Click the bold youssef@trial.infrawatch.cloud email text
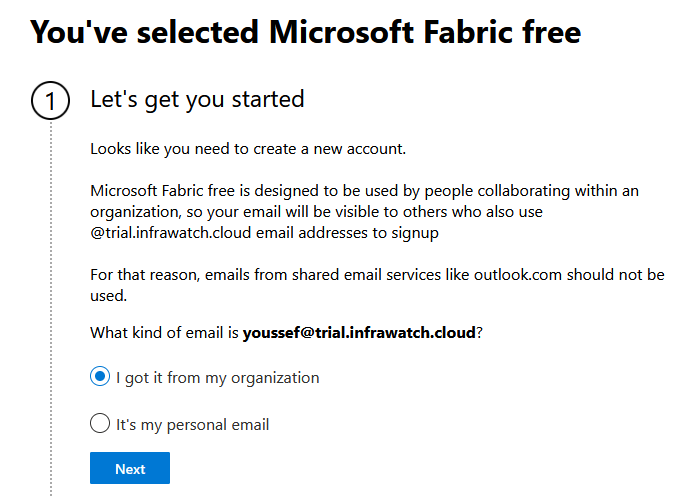684x497 pixels. [x=359, y=332]
